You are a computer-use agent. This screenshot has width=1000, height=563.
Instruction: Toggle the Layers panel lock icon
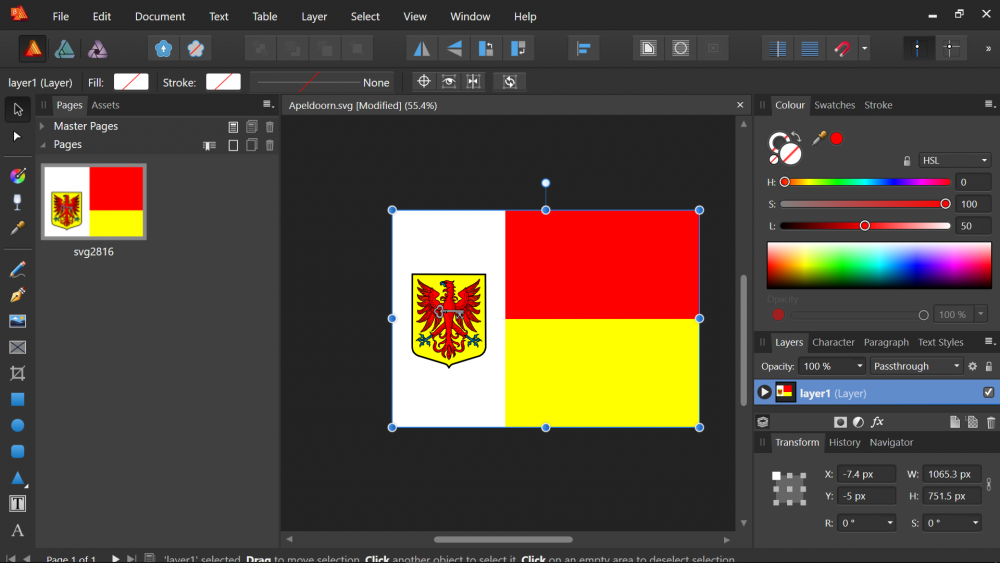click(x=989, y=366)
